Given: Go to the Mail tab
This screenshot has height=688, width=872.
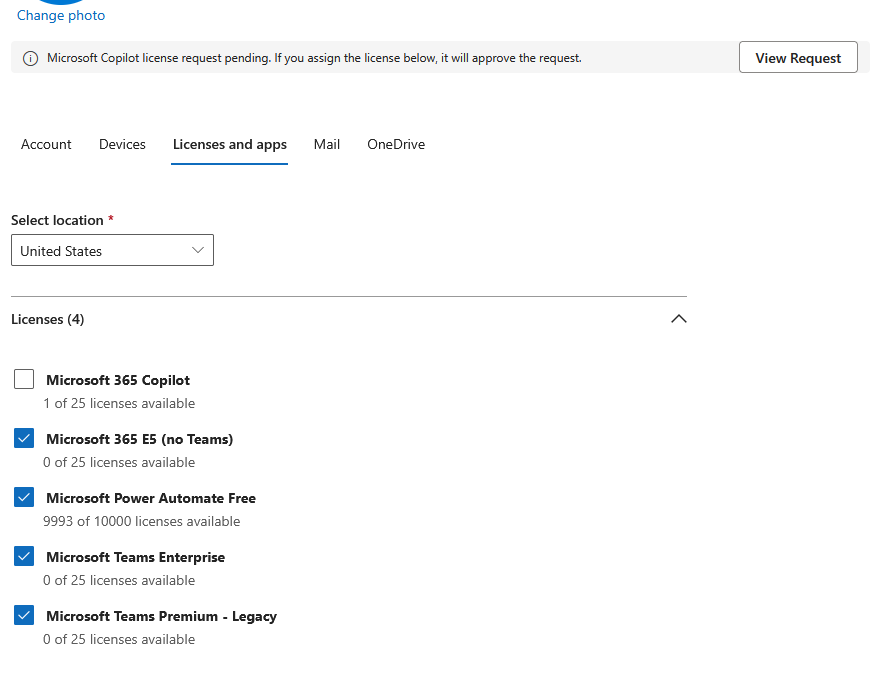Looking at the screenshot, I should point(327,145).
